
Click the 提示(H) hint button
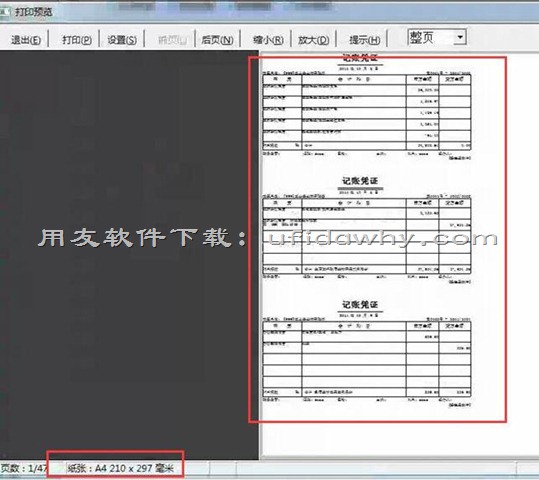364,40
